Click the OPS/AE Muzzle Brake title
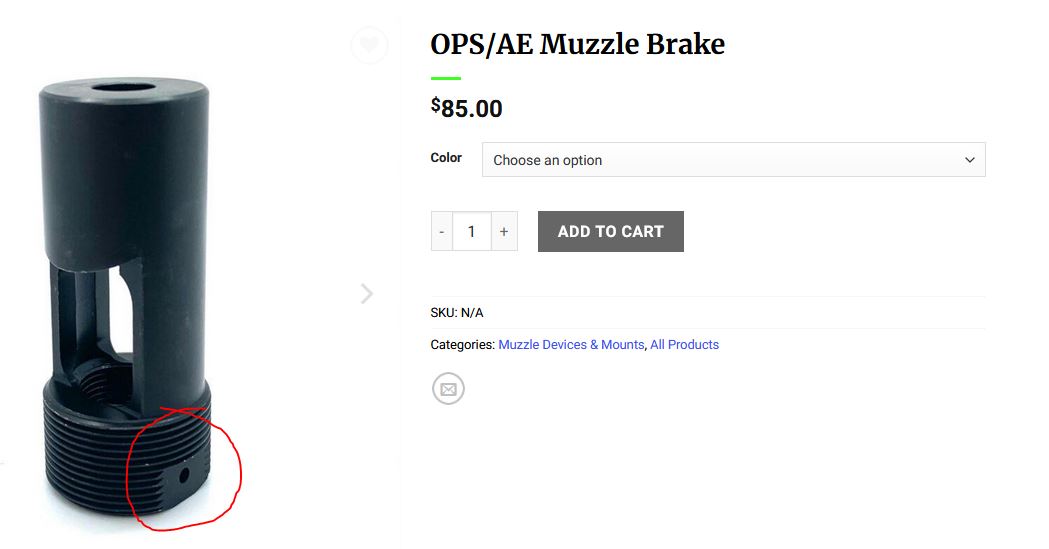 (x=577, y=44)
